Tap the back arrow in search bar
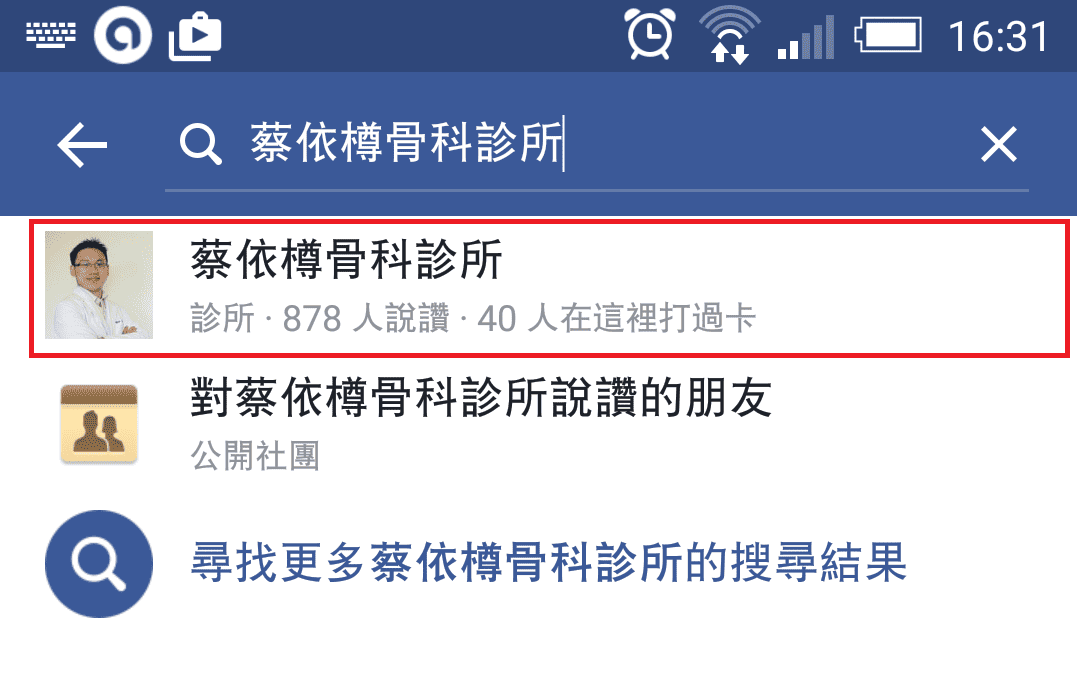 pos(82,145)
